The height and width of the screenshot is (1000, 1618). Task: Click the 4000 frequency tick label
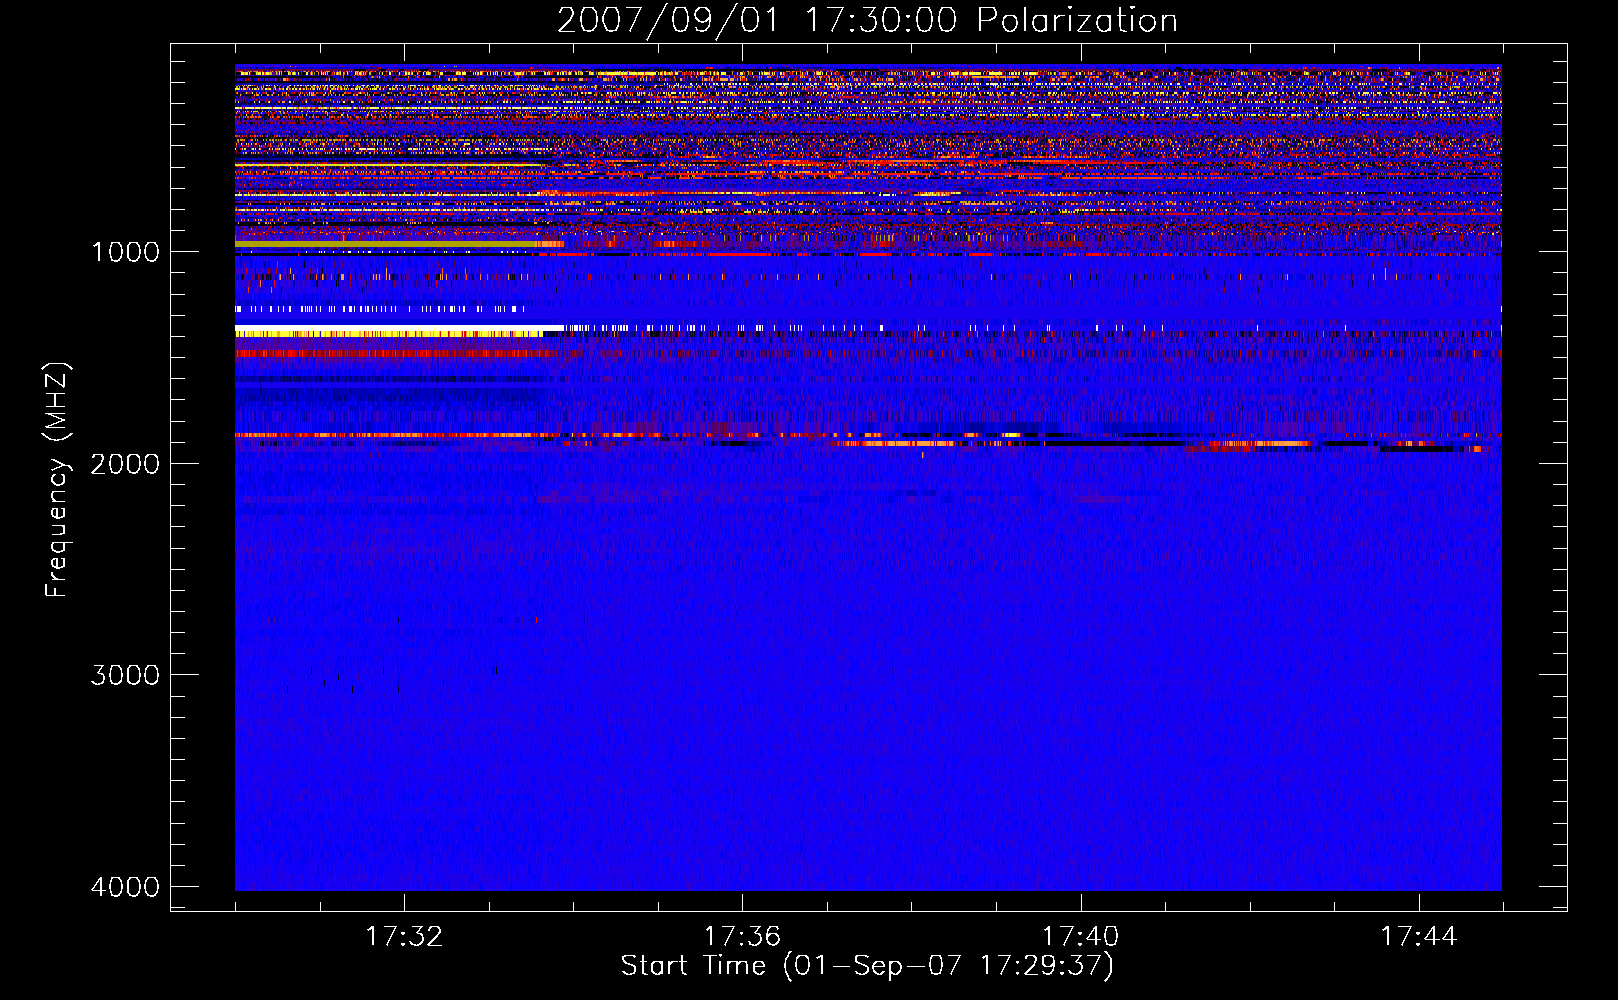[x=125, y=887]
